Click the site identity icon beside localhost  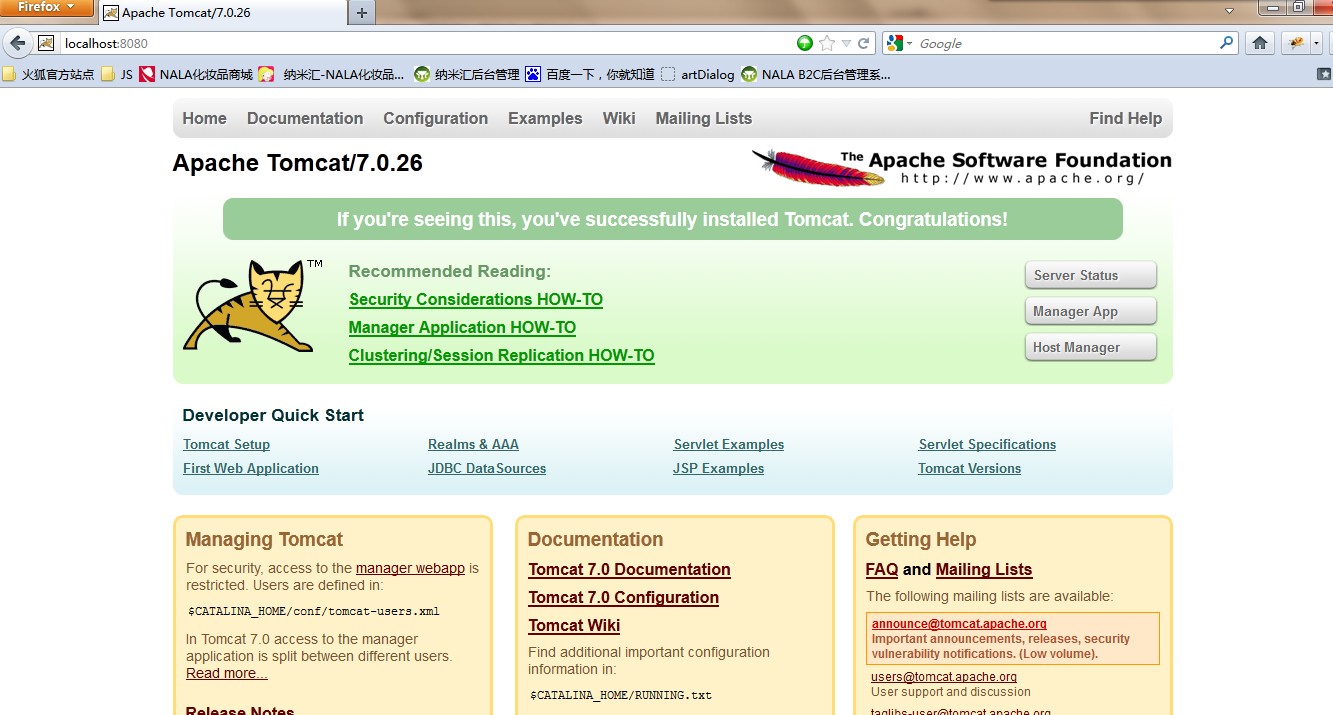(46, 43)
